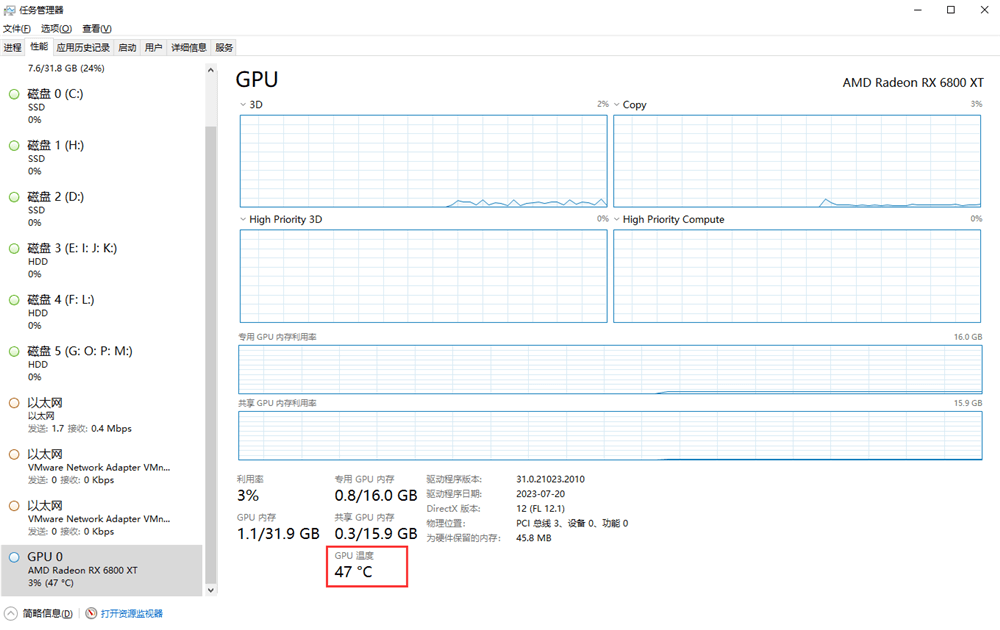1000x630 pixels.
Task: Click the 磁盘 1 (H:) status circle icon
Action: 14,146
